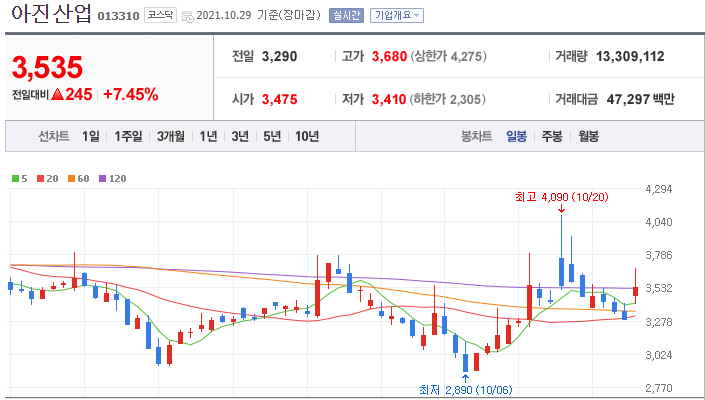
Task: Click the 코스닥 market badge
Action: coord(161,15)
